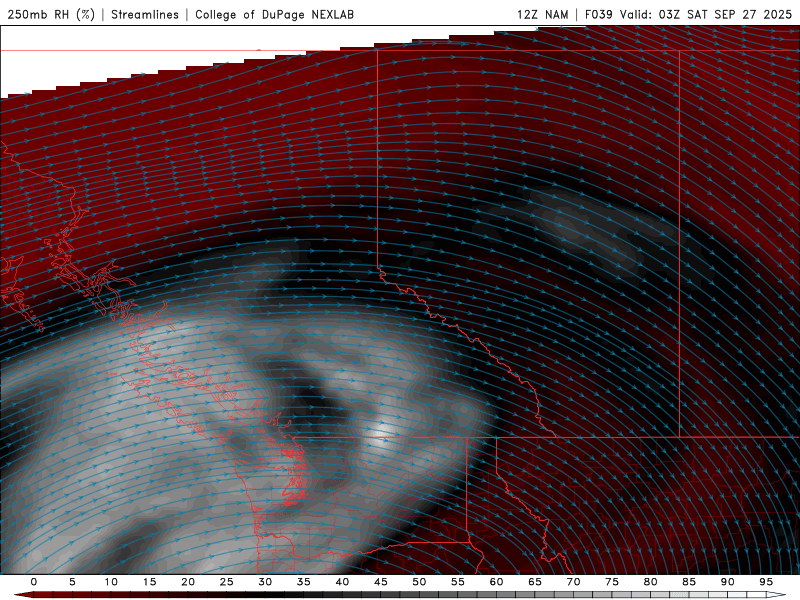Click the '60' color scale label
The image size is (800, 600).
[496, 582]
